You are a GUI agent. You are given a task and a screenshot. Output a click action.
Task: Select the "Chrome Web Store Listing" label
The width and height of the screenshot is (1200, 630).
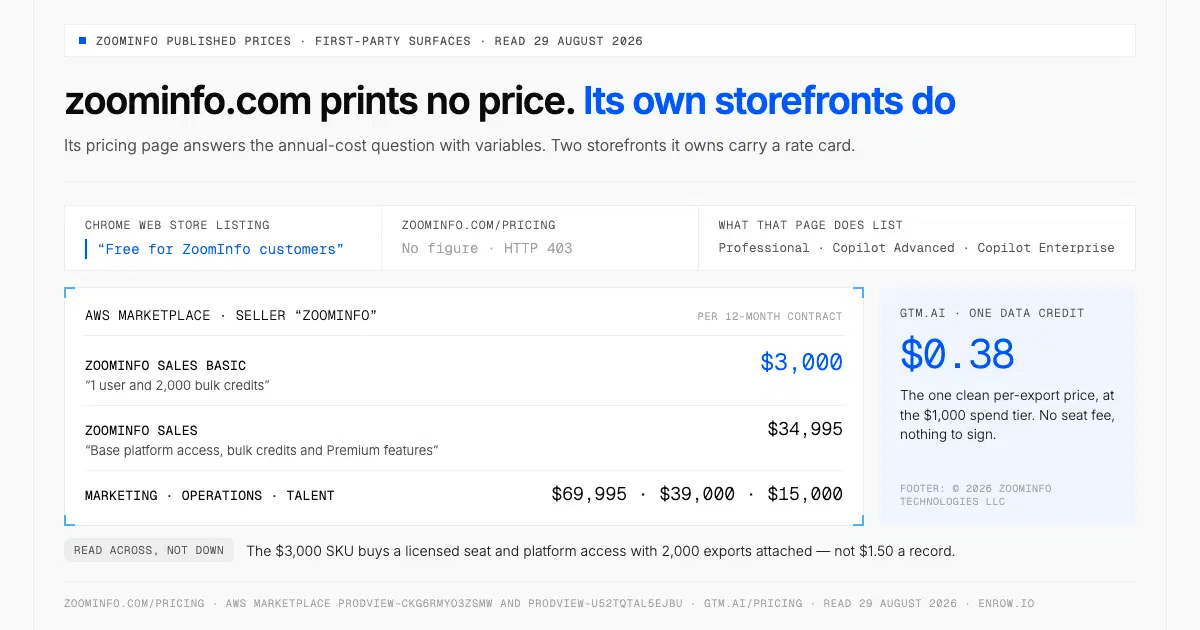[177, 225]
